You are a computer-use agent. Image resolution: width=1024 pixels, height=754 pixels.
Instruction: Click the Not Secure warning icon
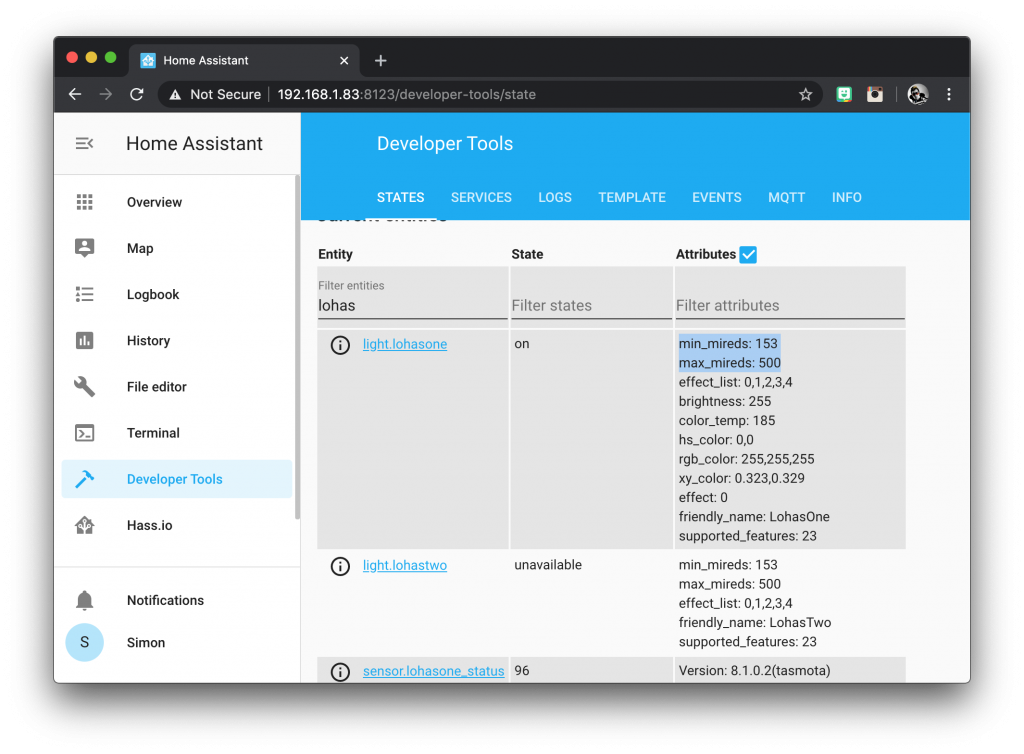[175, 95]
